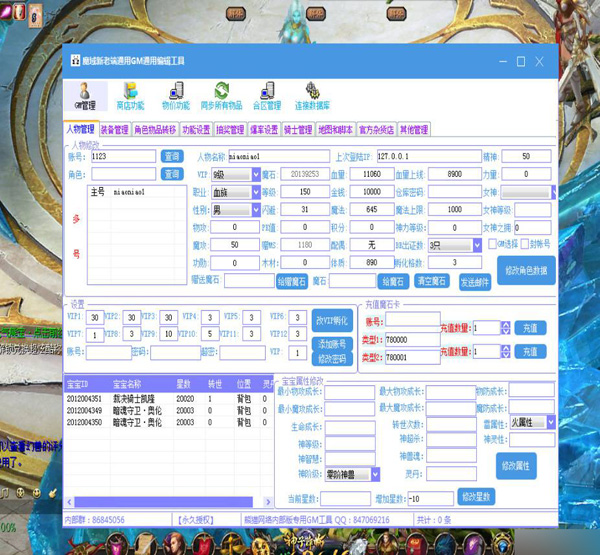This screenshot has height=555, width=600.
Task: Toggle the 封帐号 checkbox
Action: click(522, 242)
